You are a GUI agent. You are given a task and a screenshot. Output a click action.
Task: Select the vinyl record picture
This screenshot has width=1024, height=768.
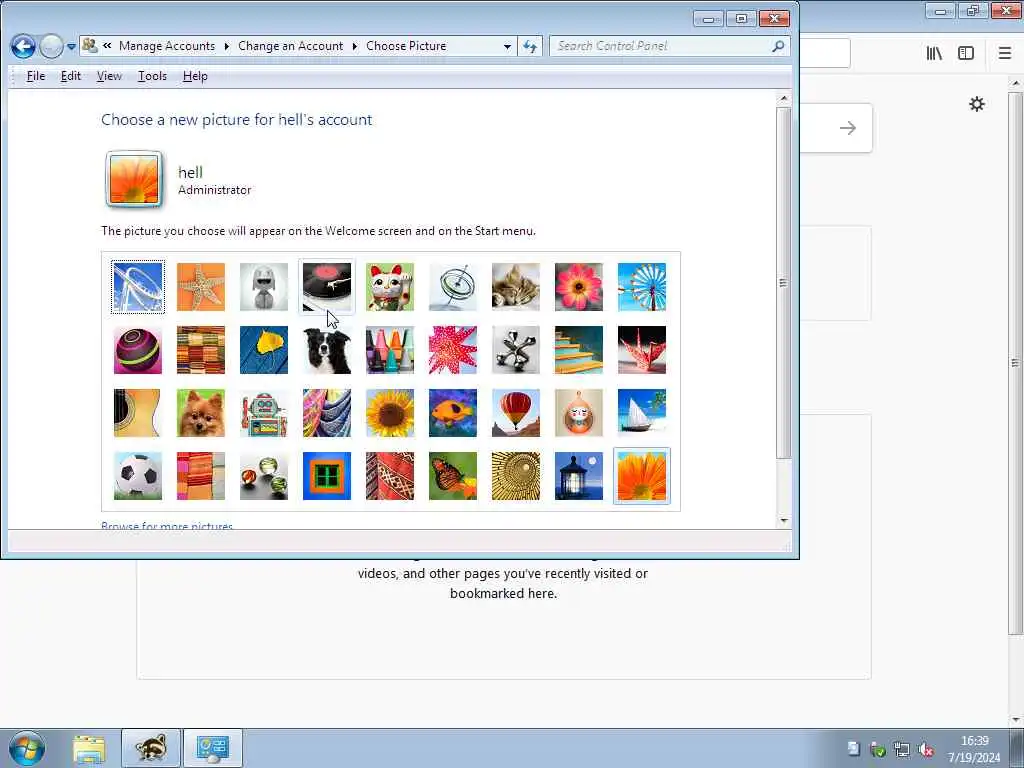(x=327, y=287)
